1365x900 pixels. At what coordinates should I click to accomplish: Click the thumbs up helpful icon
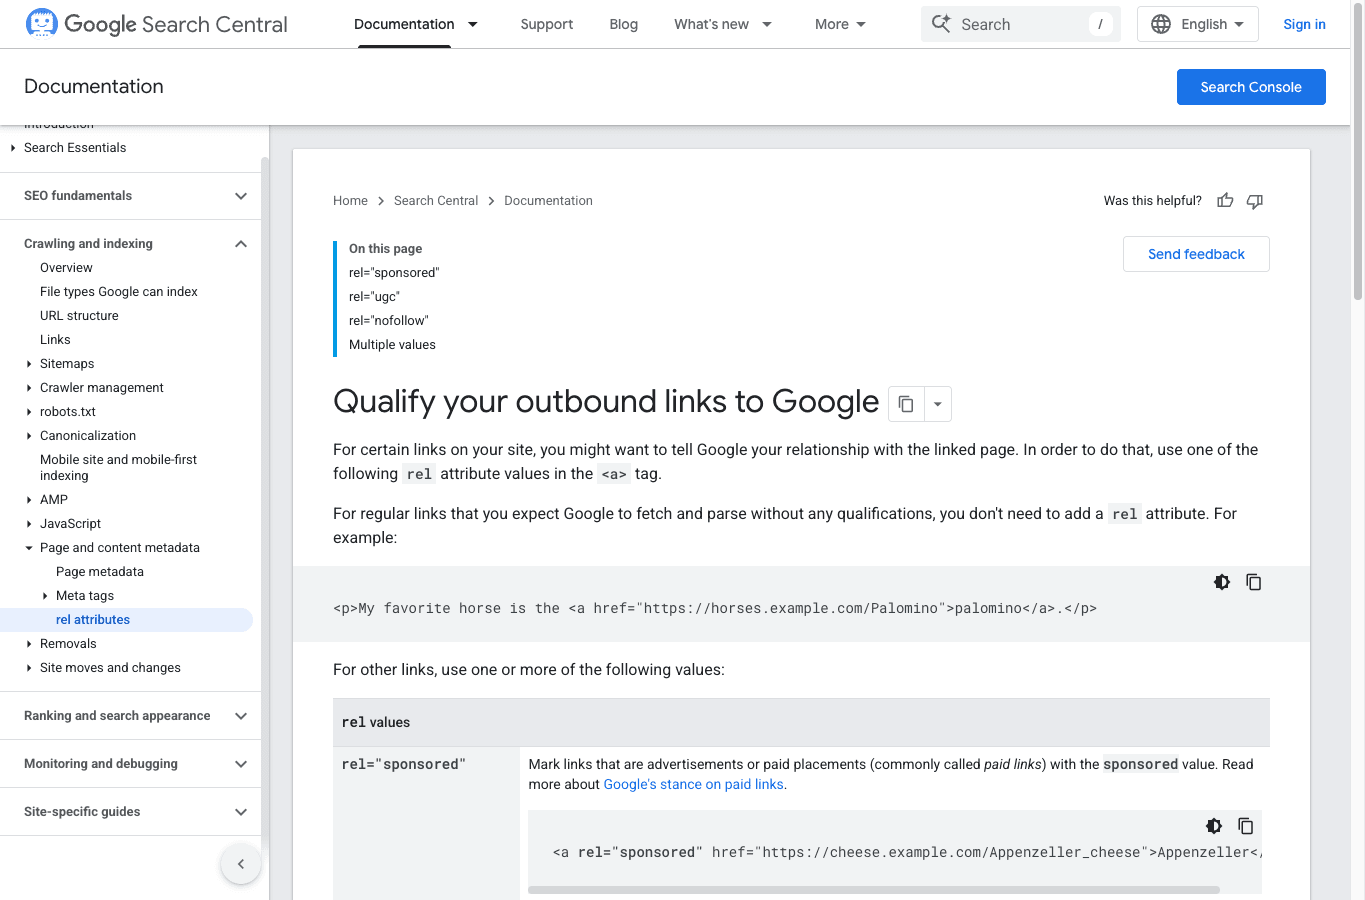[1225, 201]
